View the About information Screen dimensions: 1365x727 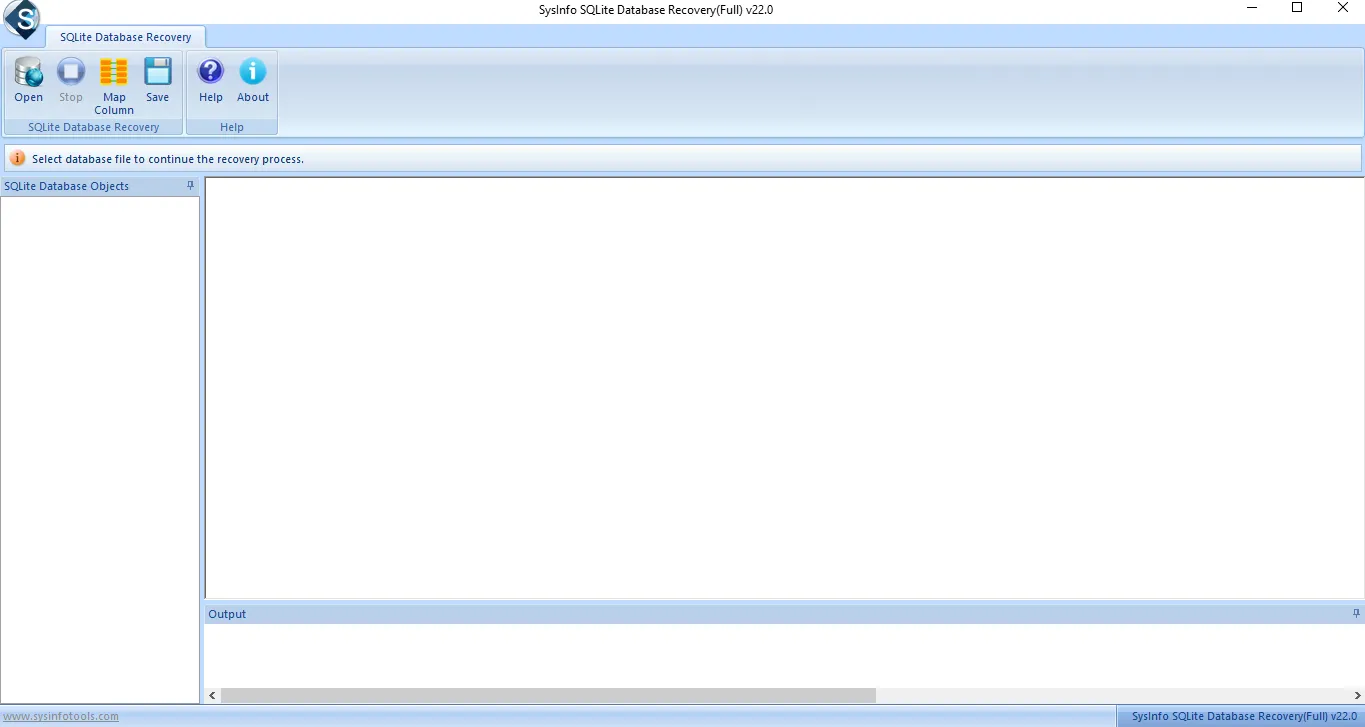[252, 80]
